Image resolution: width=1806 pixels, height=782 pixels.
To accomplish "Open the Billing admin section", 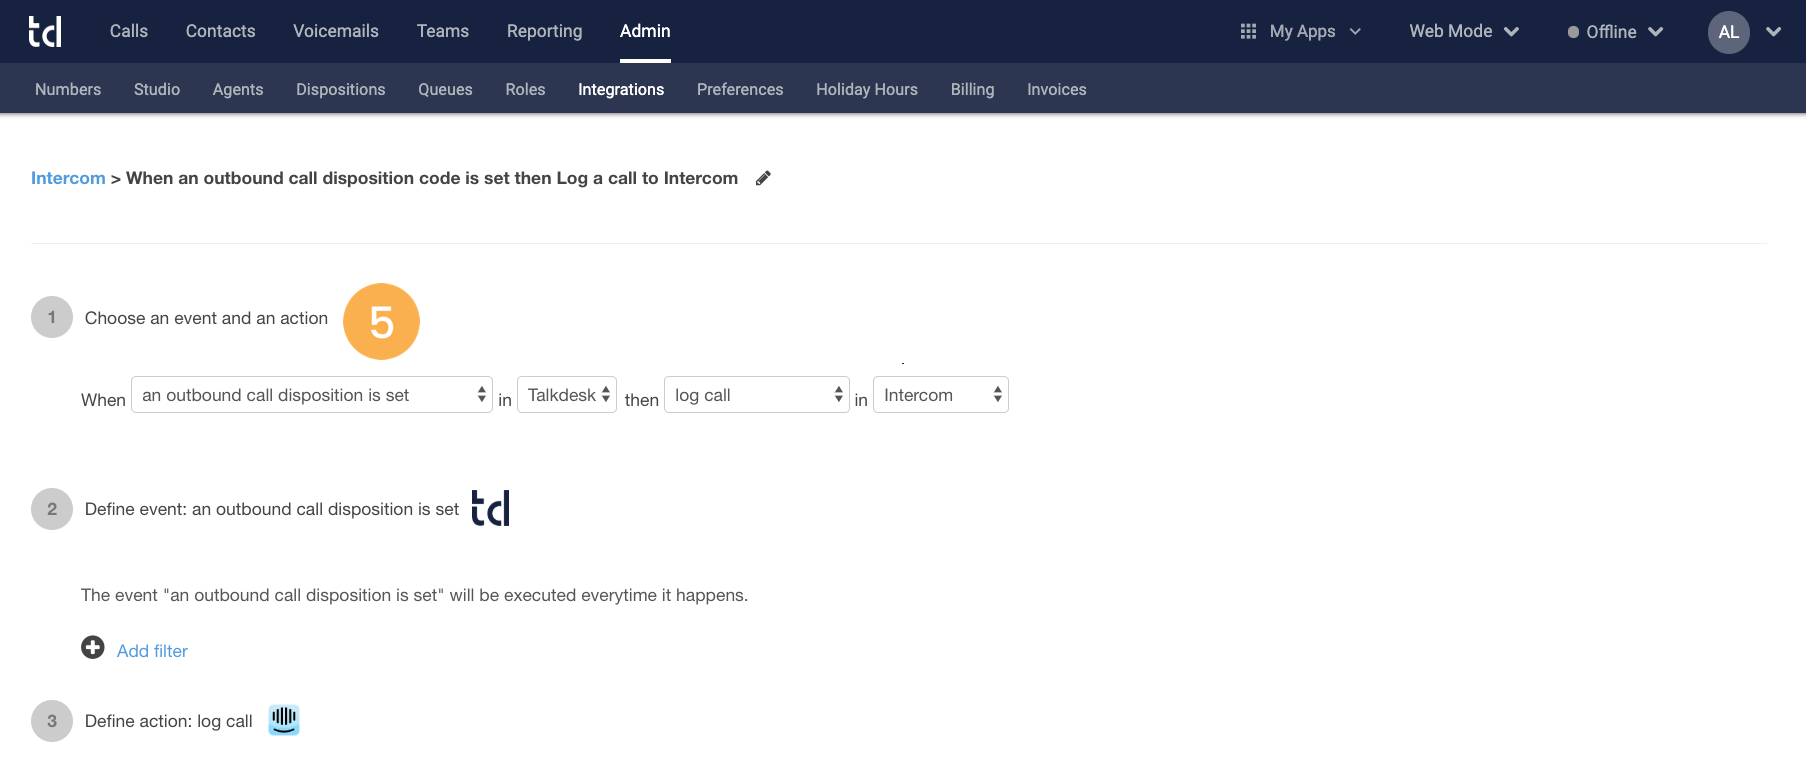I will (x=972, y=89).
